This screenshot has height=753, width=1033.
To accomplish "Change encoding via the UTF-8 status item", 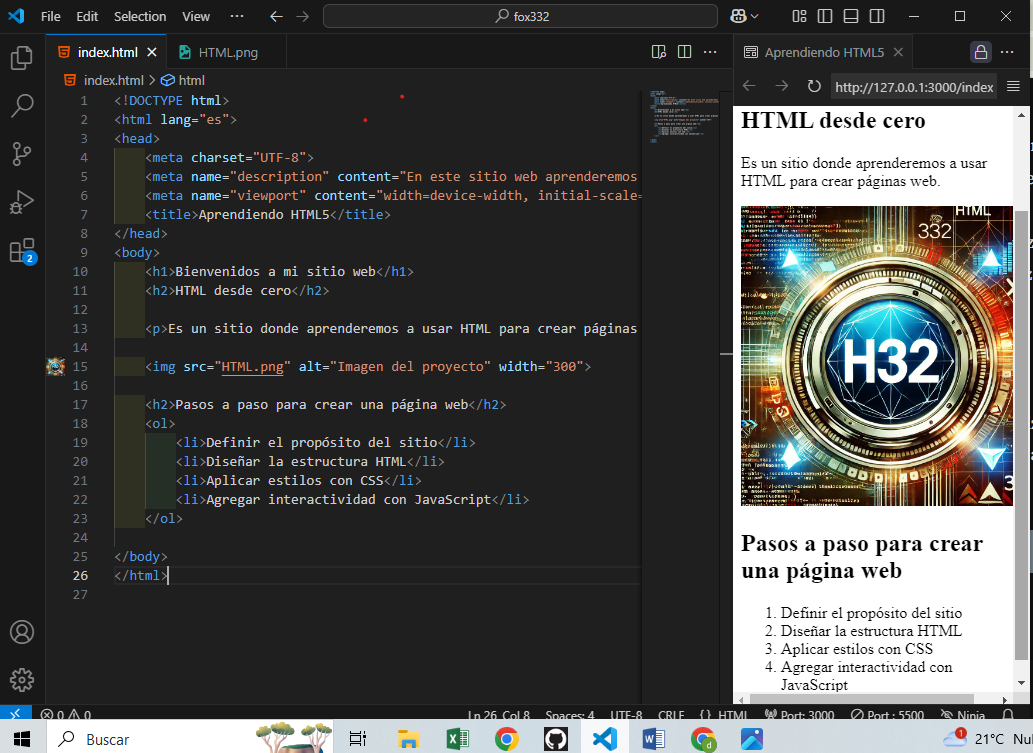I will click(x=626, y=714).
